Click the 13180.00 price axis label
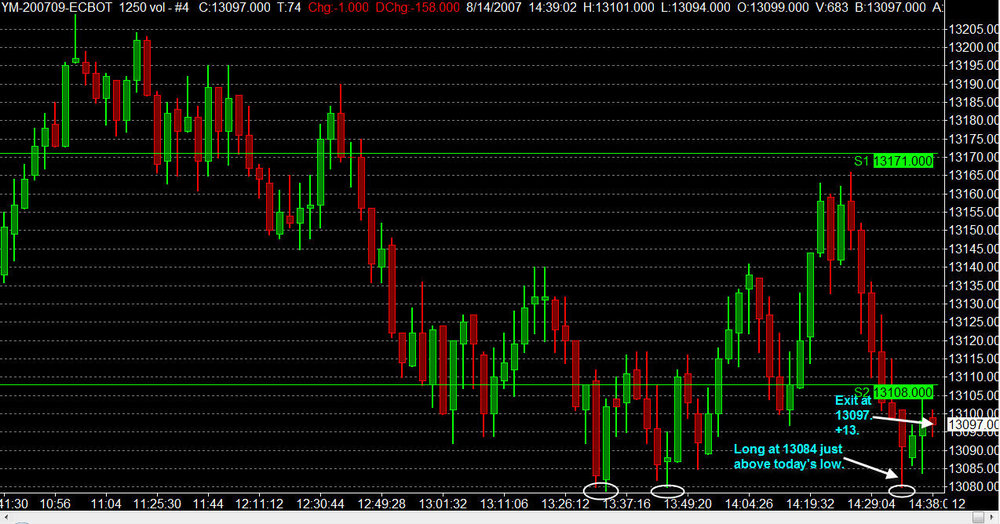This screenshot has height=524, width=1000. pyautogui.click(x=973, y=120)
